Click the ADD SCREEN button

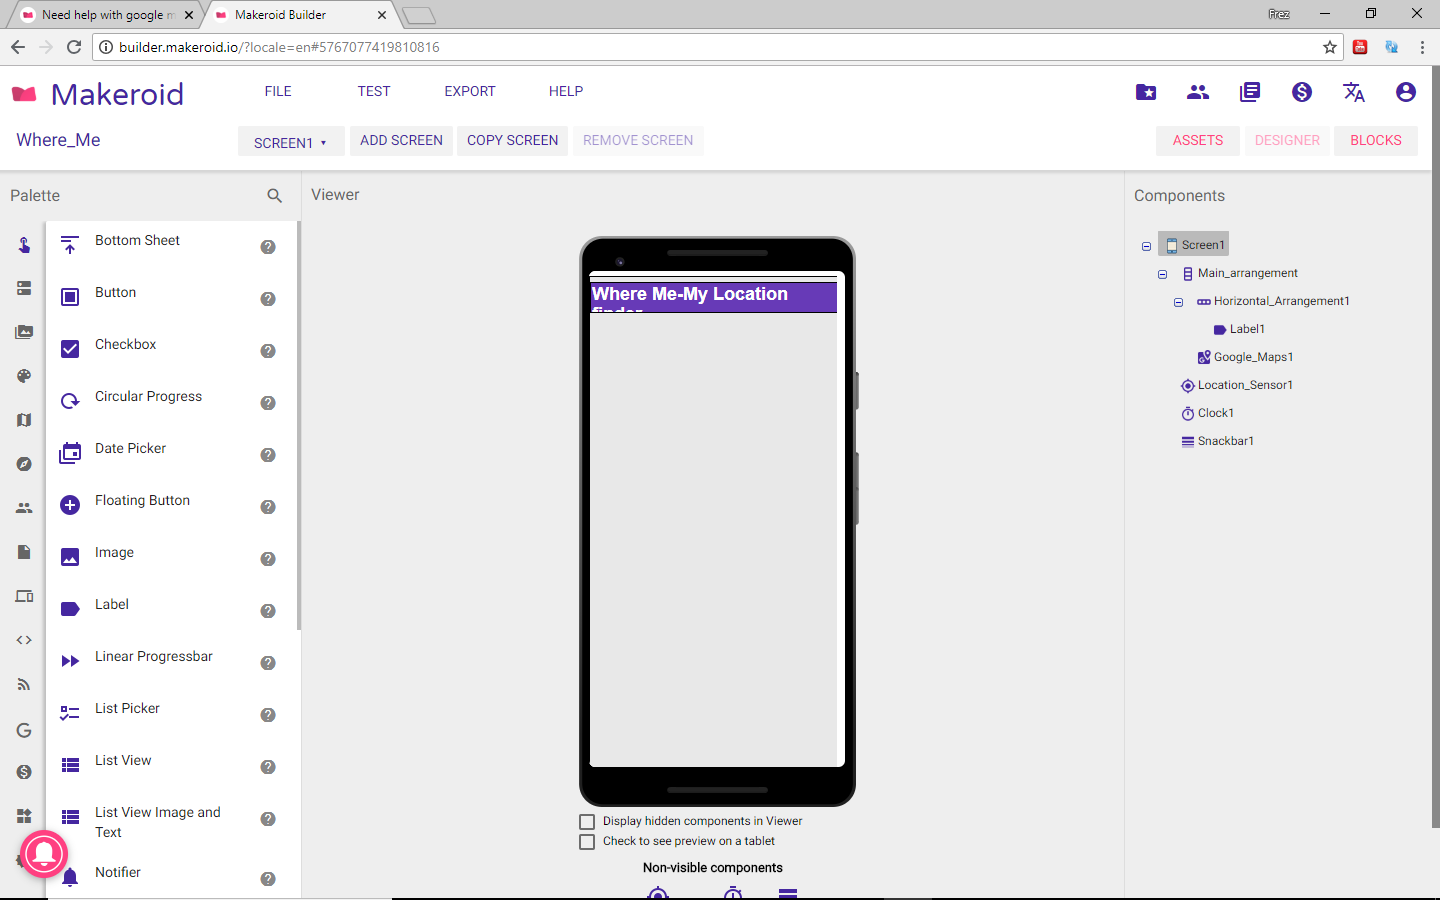pyautogui.click(x=401, y=141)
